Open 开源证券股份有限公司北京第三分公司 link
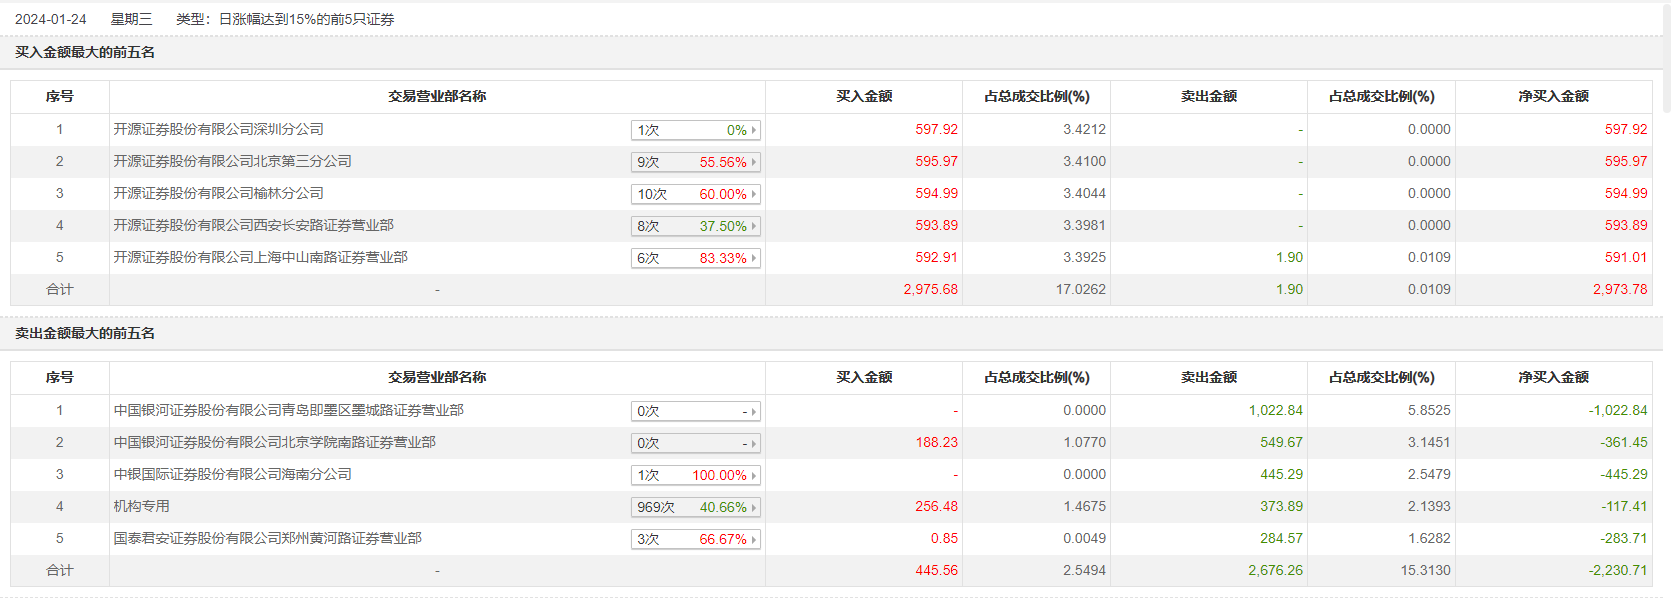Viewport: 1671px width, 601px height. pos(232,161)
